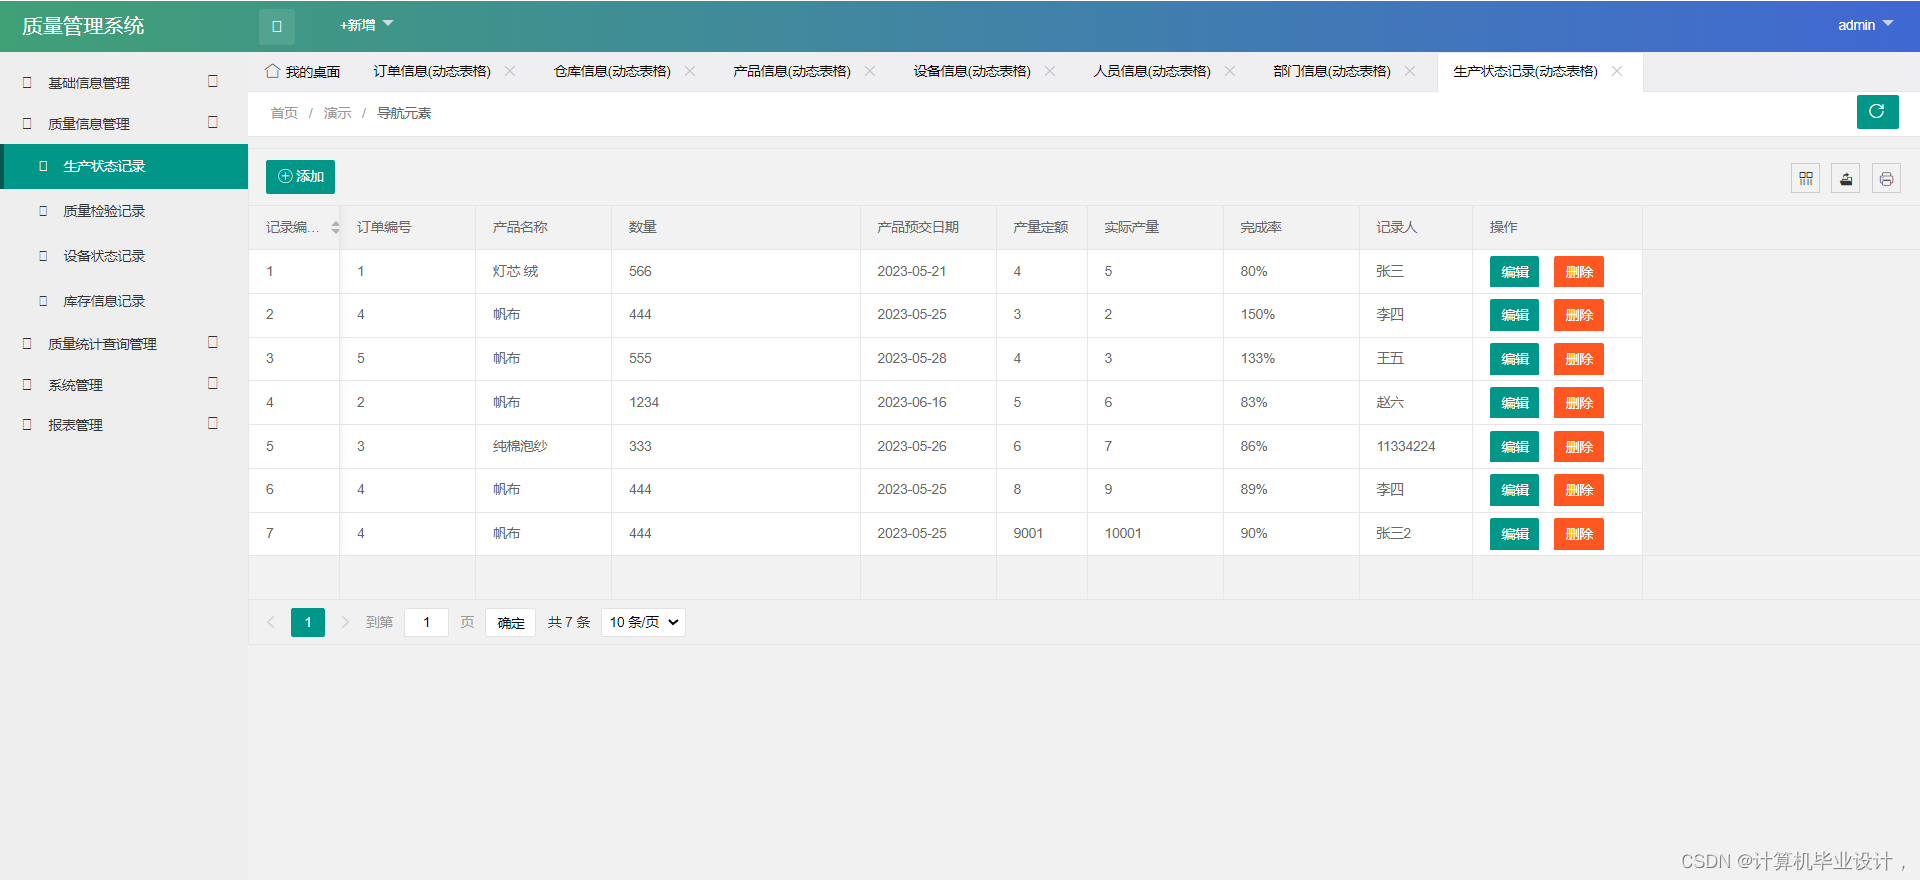Open the column filter grid icon
Screen dimensions: 1920x880
(1805, 179)
